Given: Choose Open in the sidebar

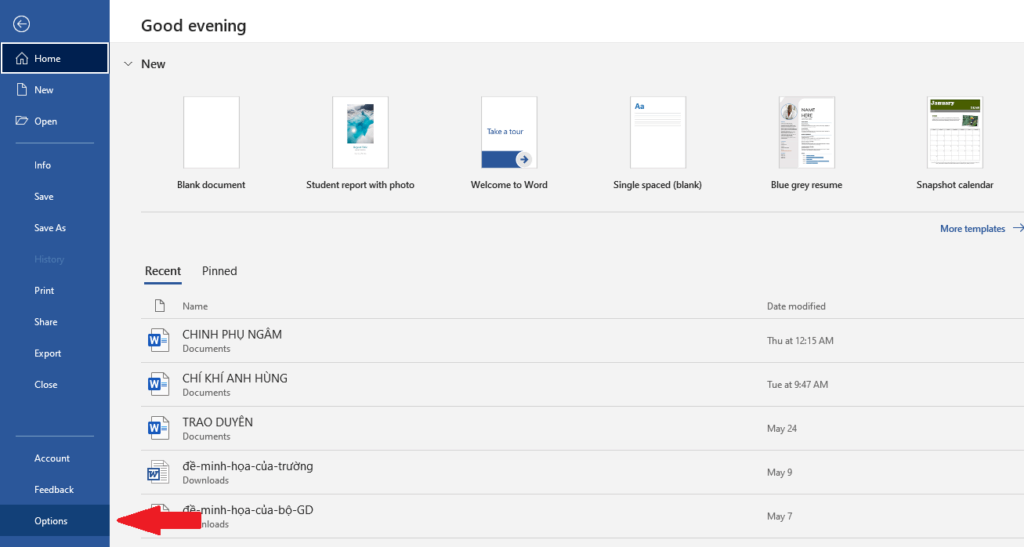Looking at the screenshot, I should click(55, 121).
